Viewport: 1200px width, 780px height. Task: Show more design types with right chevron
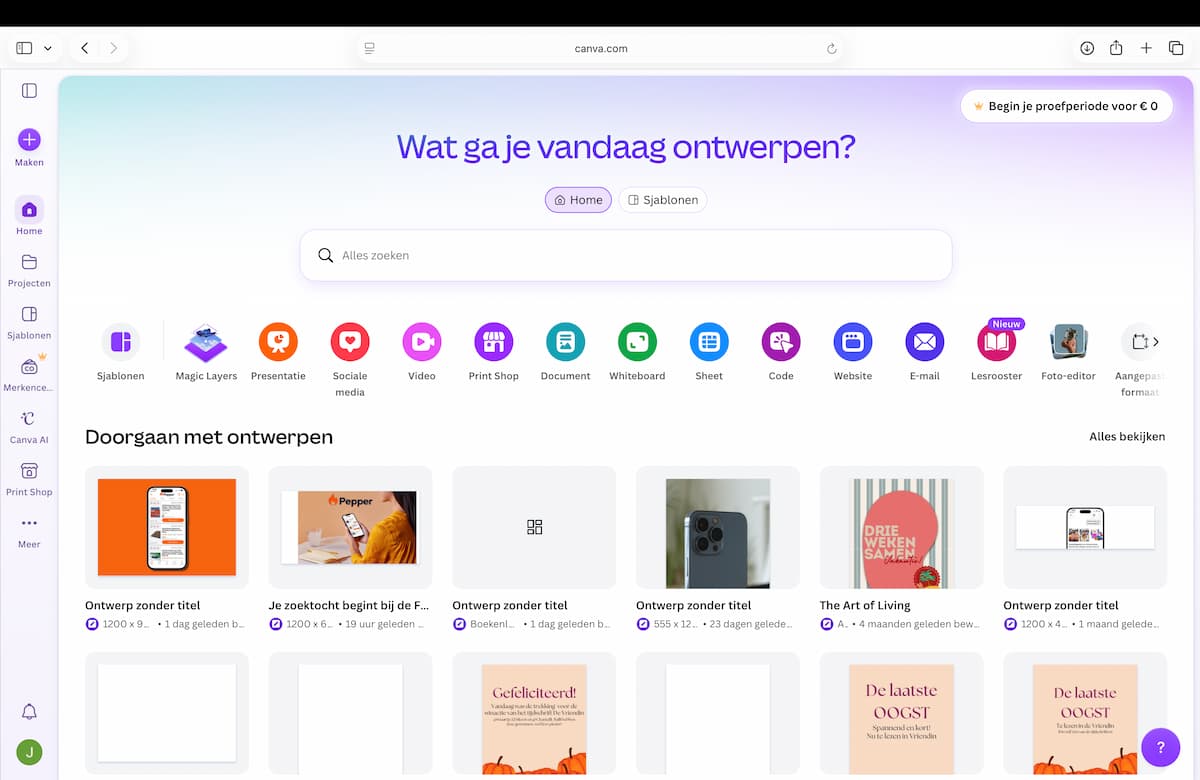tap(1156, 342)
